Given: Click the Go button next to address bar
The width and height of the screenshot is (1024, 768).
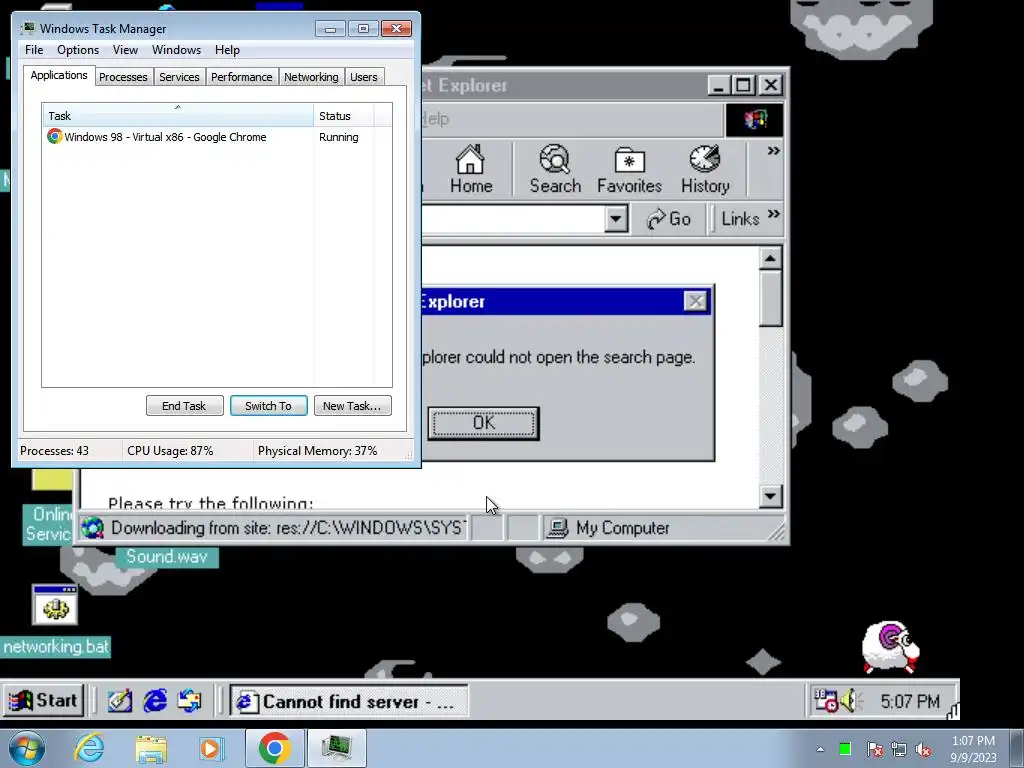Looking at the screenshot, I should point(668,219).
